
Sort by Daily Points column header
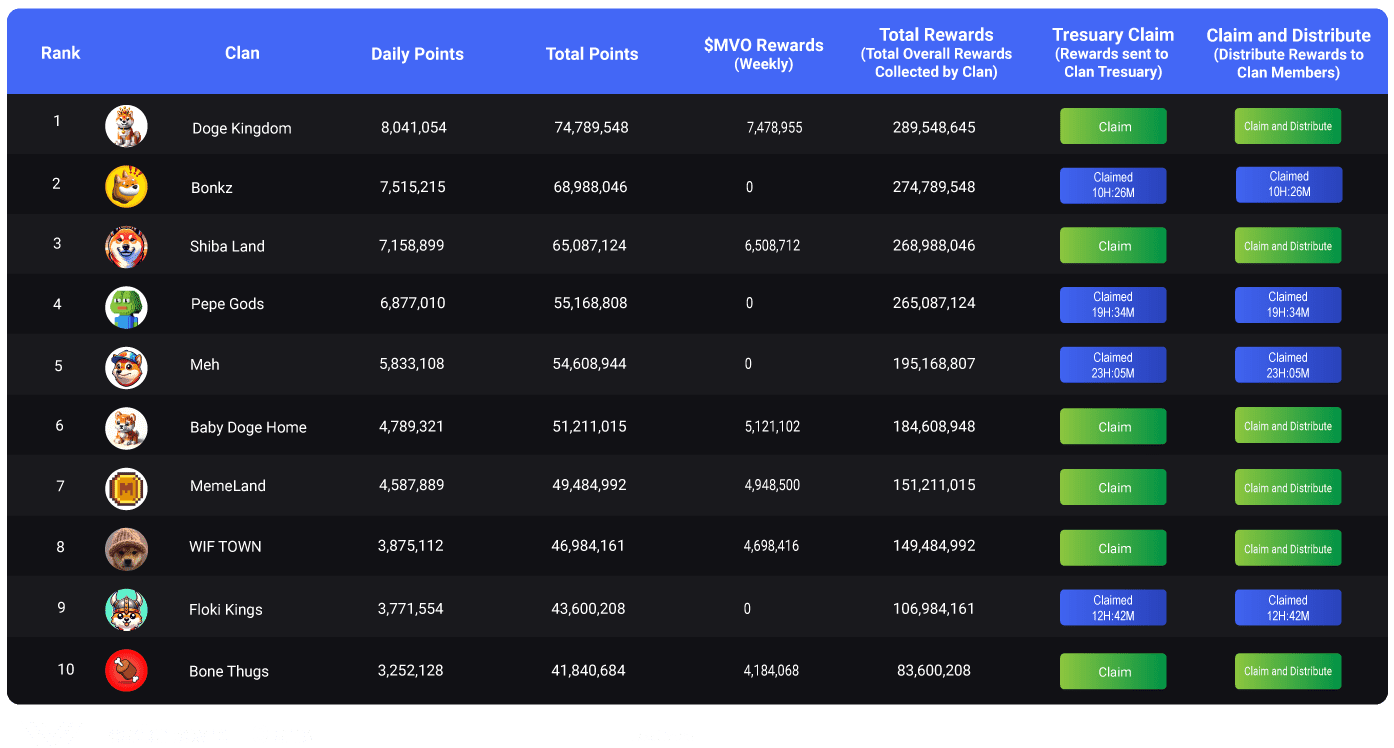(x=417, y=54)
